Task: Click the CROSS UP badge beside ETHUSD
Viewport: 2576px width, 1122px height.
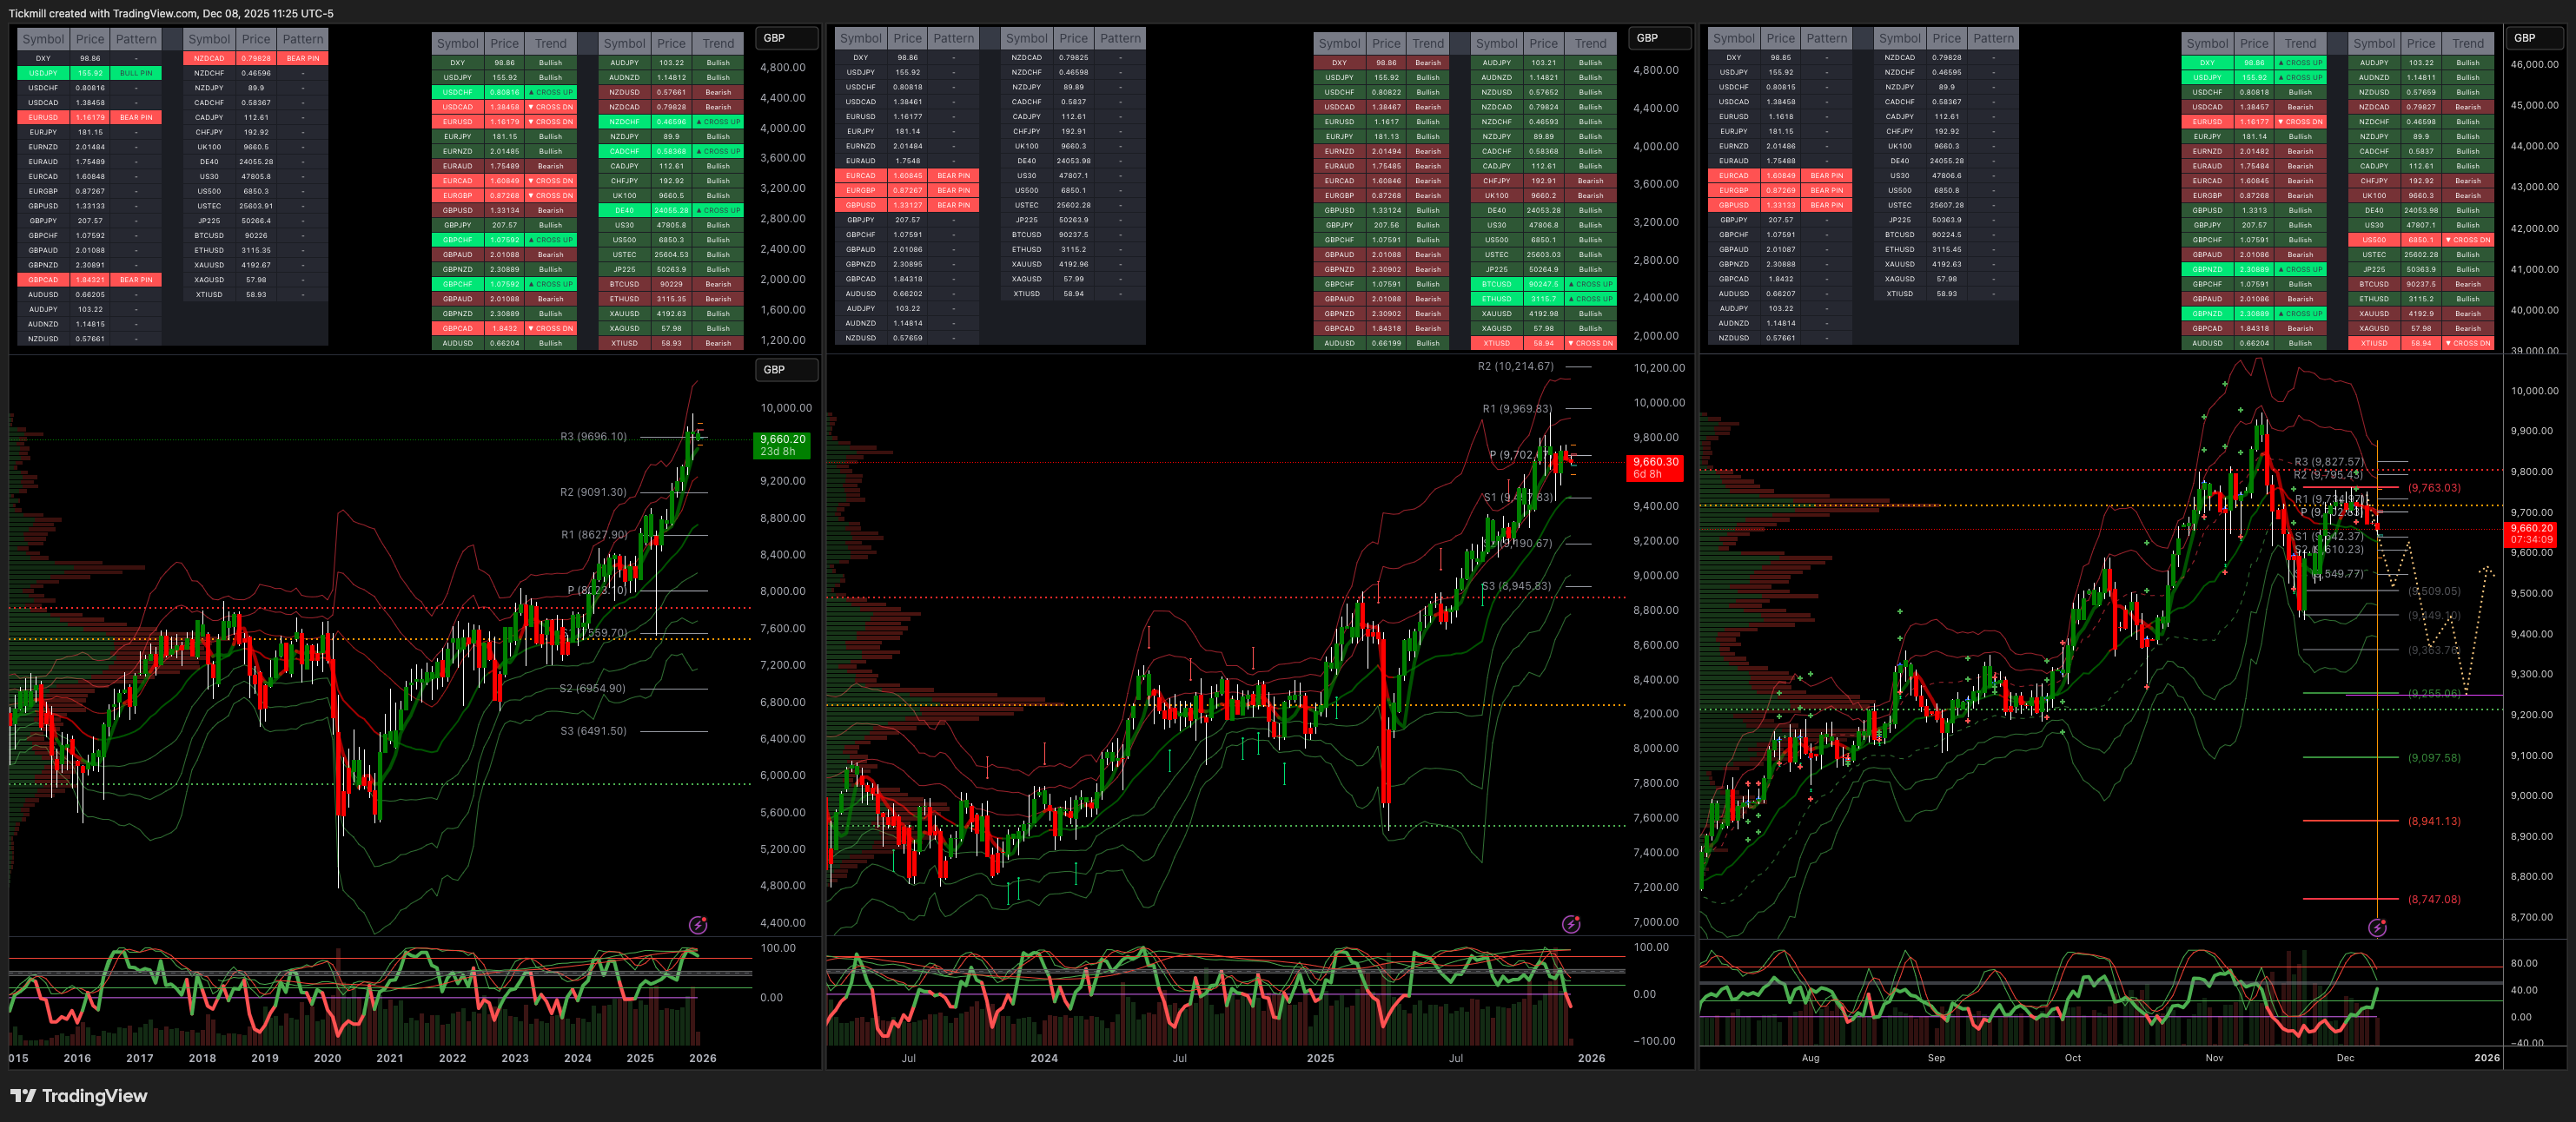Action: click(x=1591, y=298)
